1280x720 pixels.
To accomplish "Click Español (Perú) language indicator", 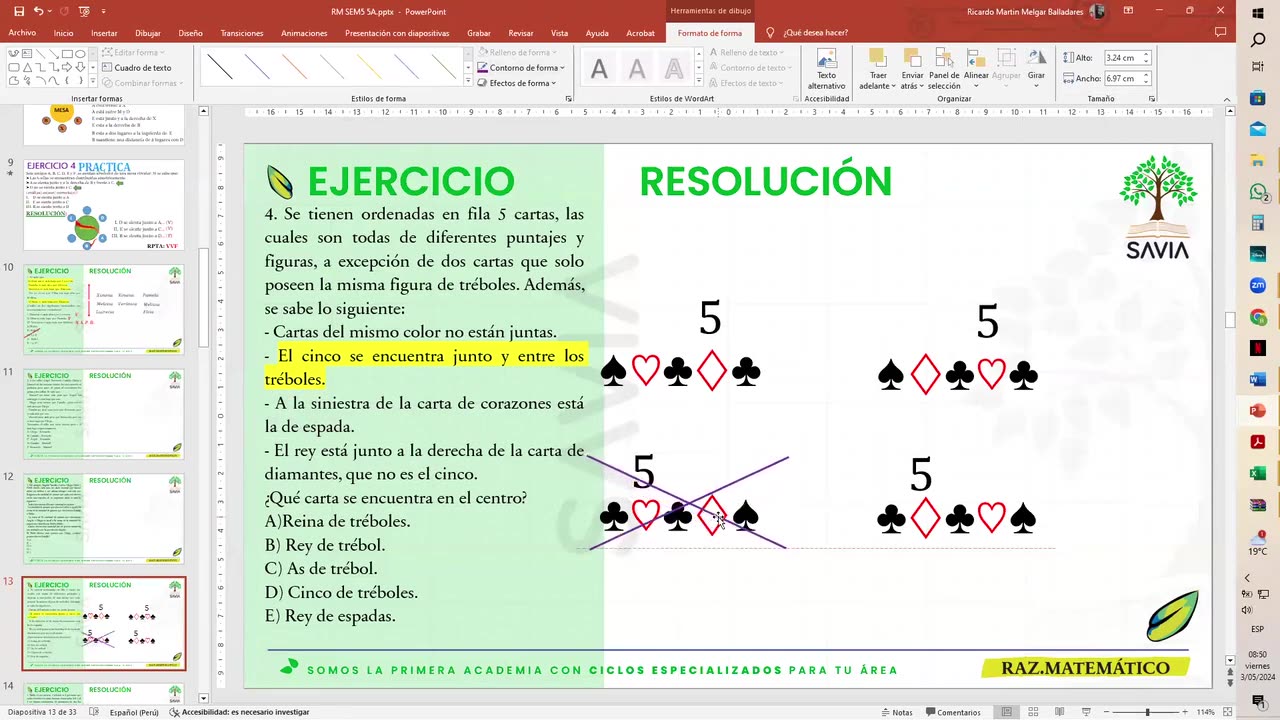I will click(133, 712).
